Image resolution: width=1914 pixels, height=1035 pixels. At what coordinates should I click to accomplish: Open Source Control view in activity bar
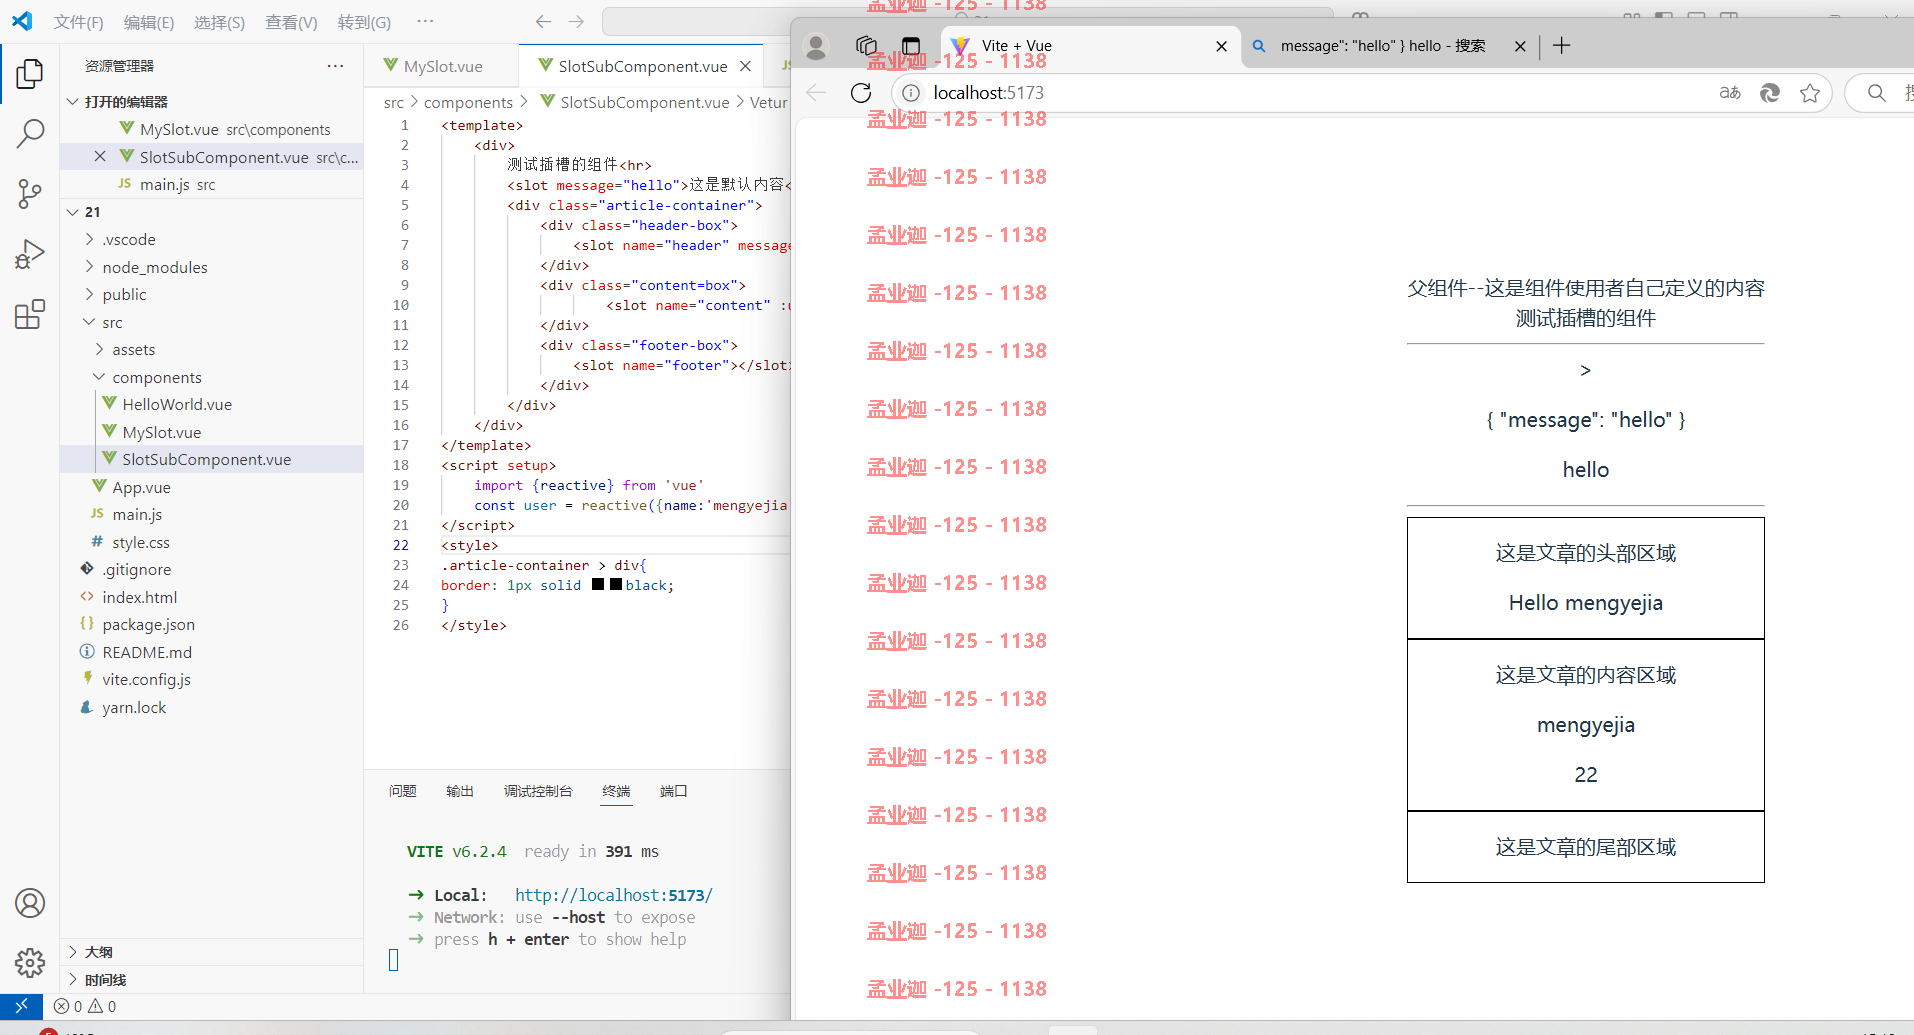pos(30,194)
